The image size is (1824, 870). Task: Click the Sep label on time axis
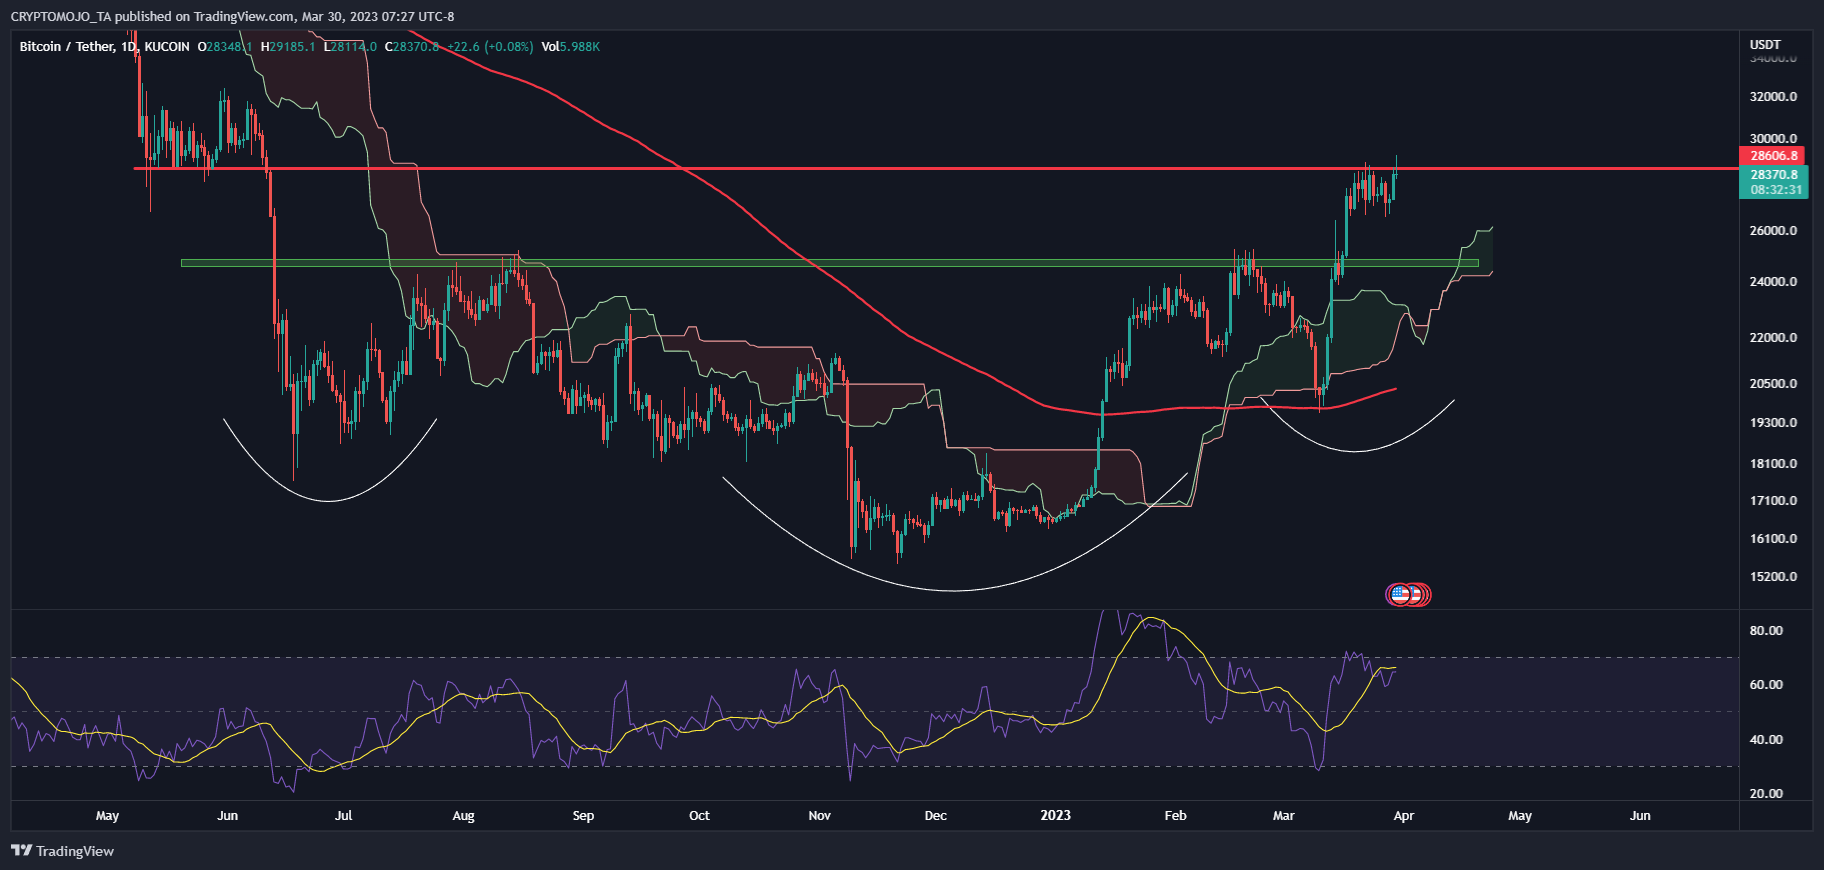click(583, 816)
